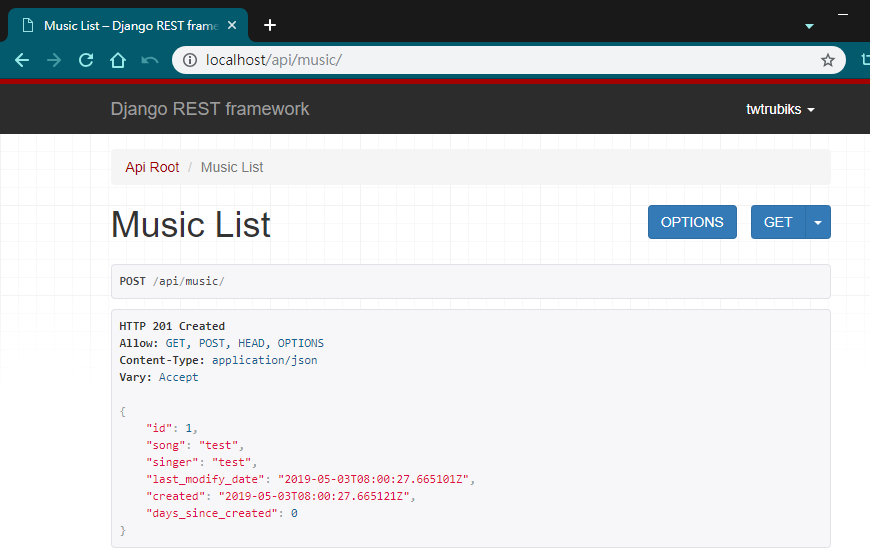870x548 pixels.
Task: Navigate to Api Root breadcrumb
Action: (x=152, y=167)
